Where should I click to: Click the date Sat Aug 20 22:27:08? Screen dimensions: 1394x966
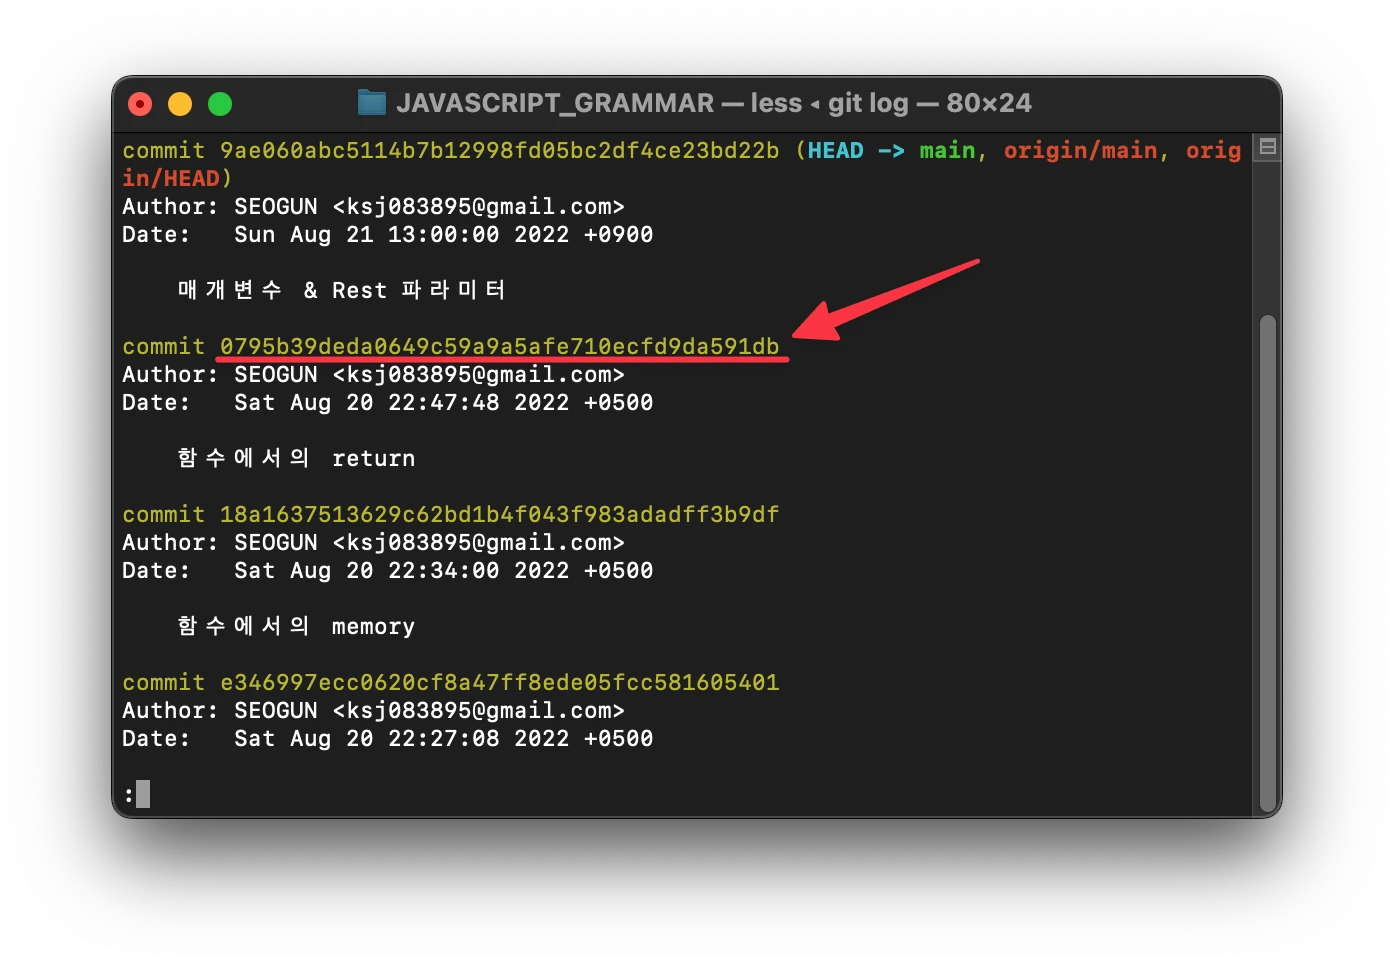(x=366, y=739)
